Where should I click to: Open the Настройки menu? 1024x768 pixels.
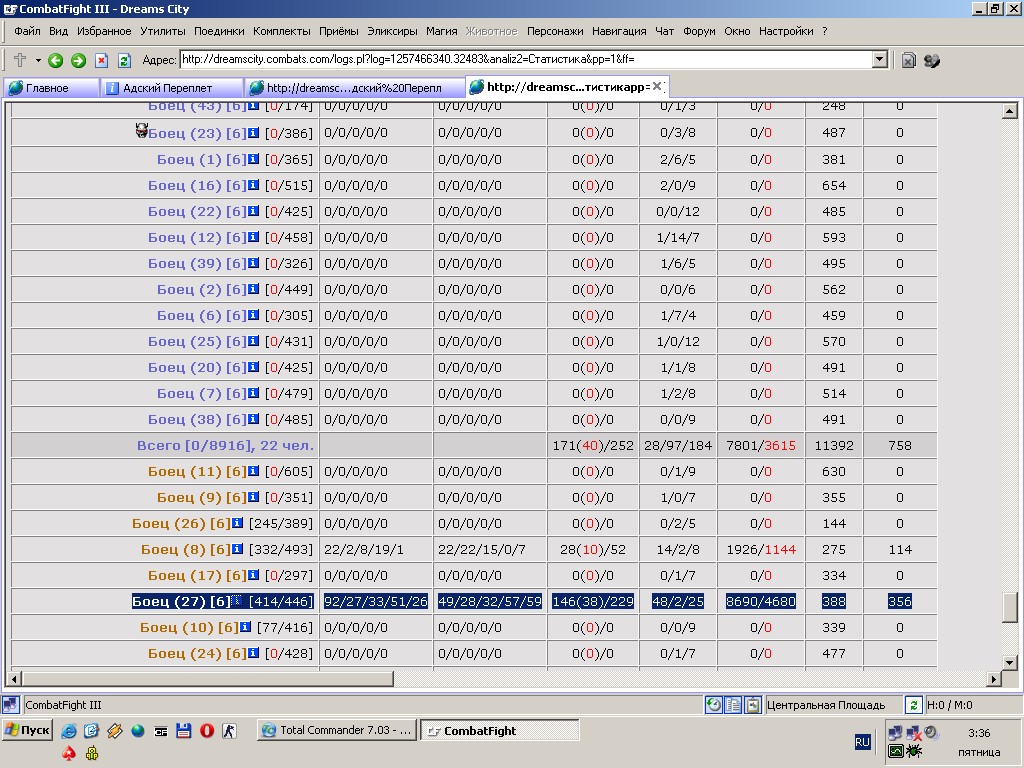click(786, 31)
